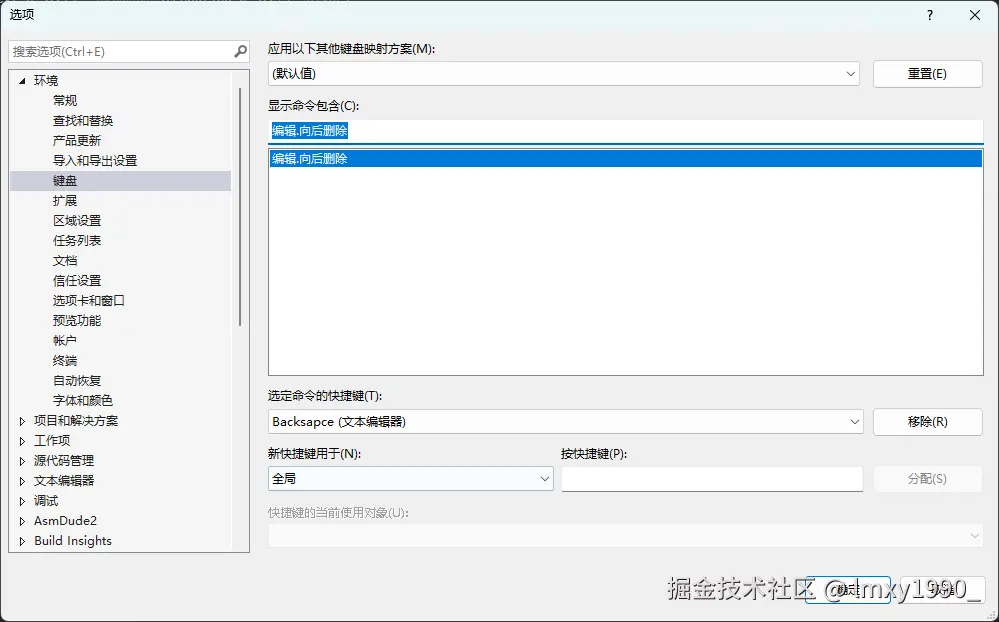Viewport: 999px width, 622px height.
Task: Click the 项目和解决方案 tree label
Action: [76, 421]
